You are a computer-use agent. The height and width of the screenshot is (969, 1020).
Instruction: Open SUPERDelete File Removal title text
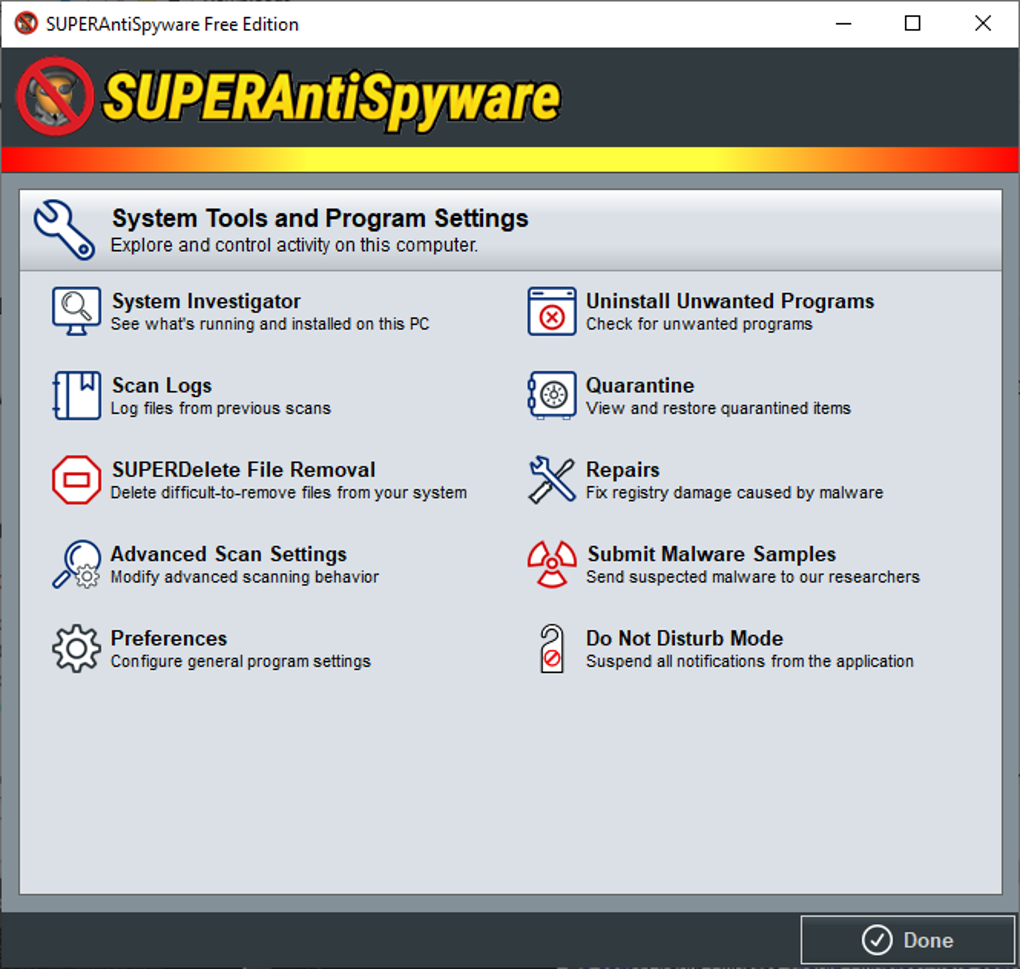243,470
